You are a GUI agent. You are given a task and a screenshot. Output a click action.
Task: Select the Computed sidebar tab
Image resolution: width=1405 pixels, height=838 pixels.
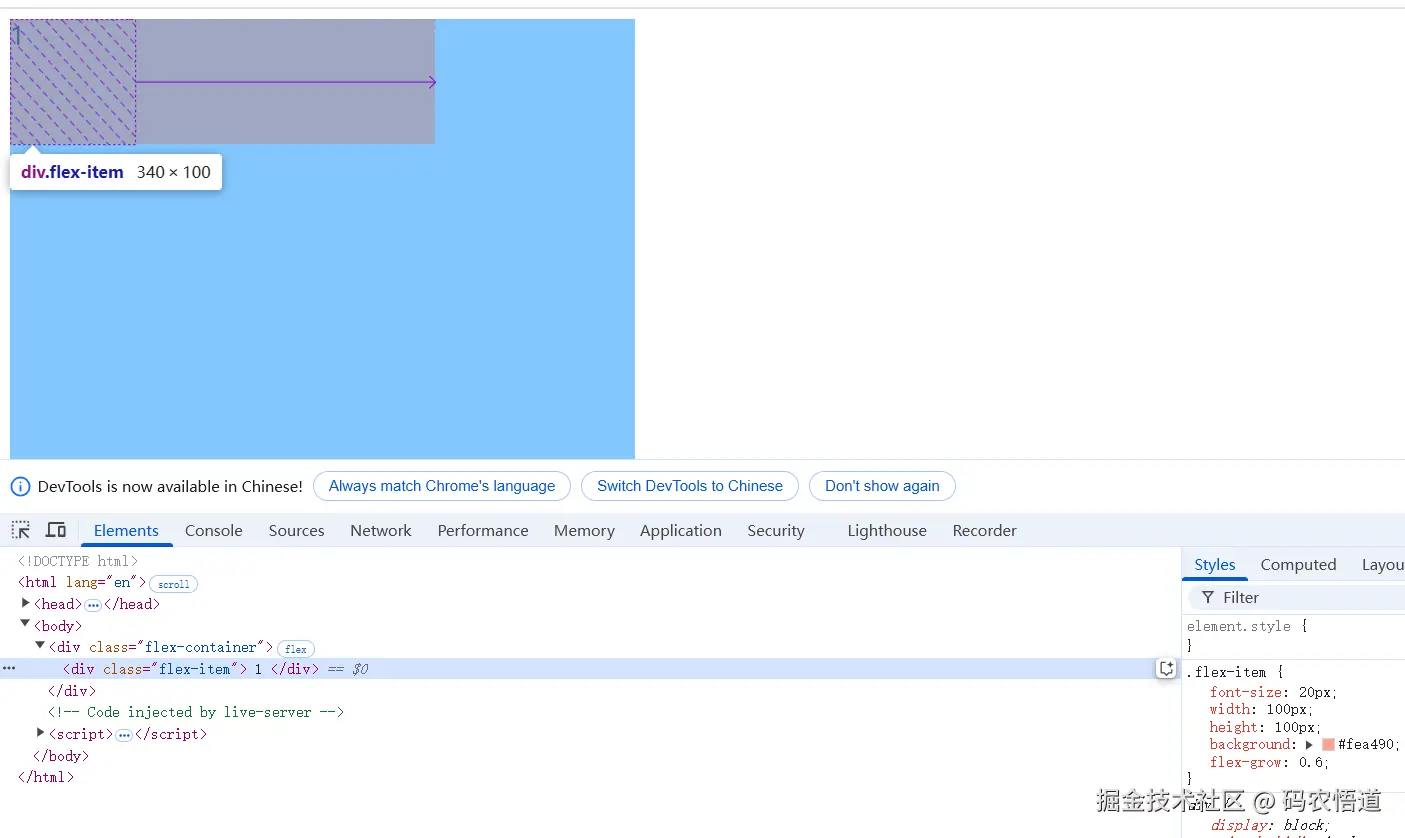click(1298, 565)
